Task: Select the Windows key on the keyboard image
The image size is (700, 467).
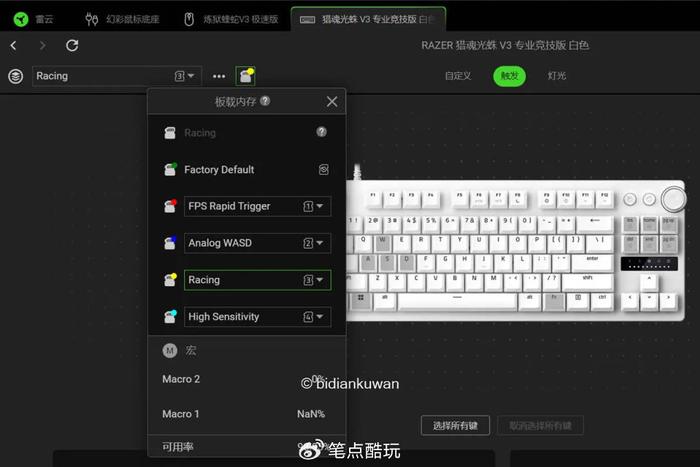Action: (361, 300)
